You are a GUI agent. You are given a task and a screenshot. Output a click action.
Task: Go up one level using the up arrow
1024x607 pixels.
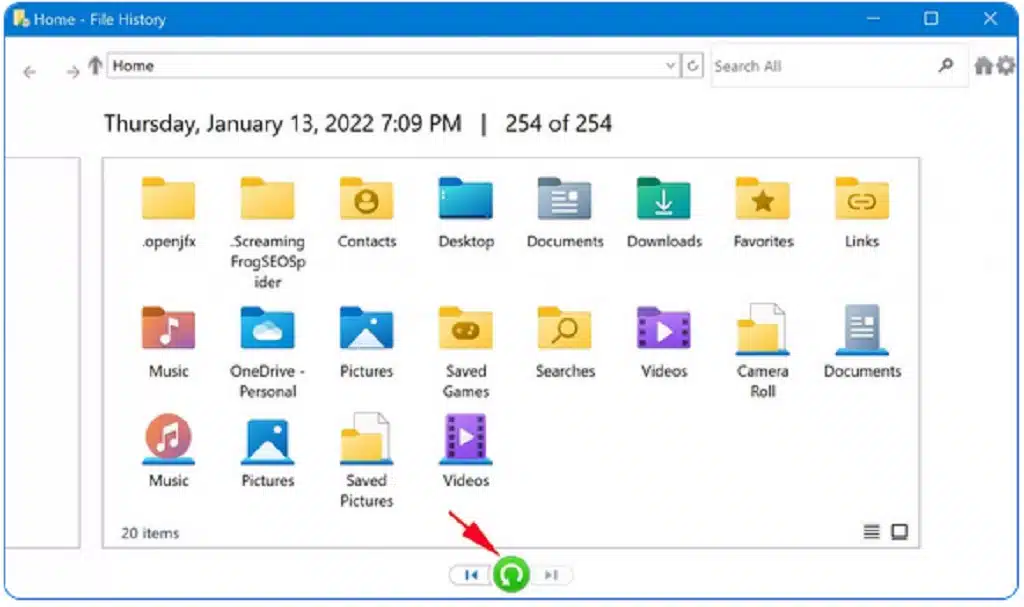(95, 64)
